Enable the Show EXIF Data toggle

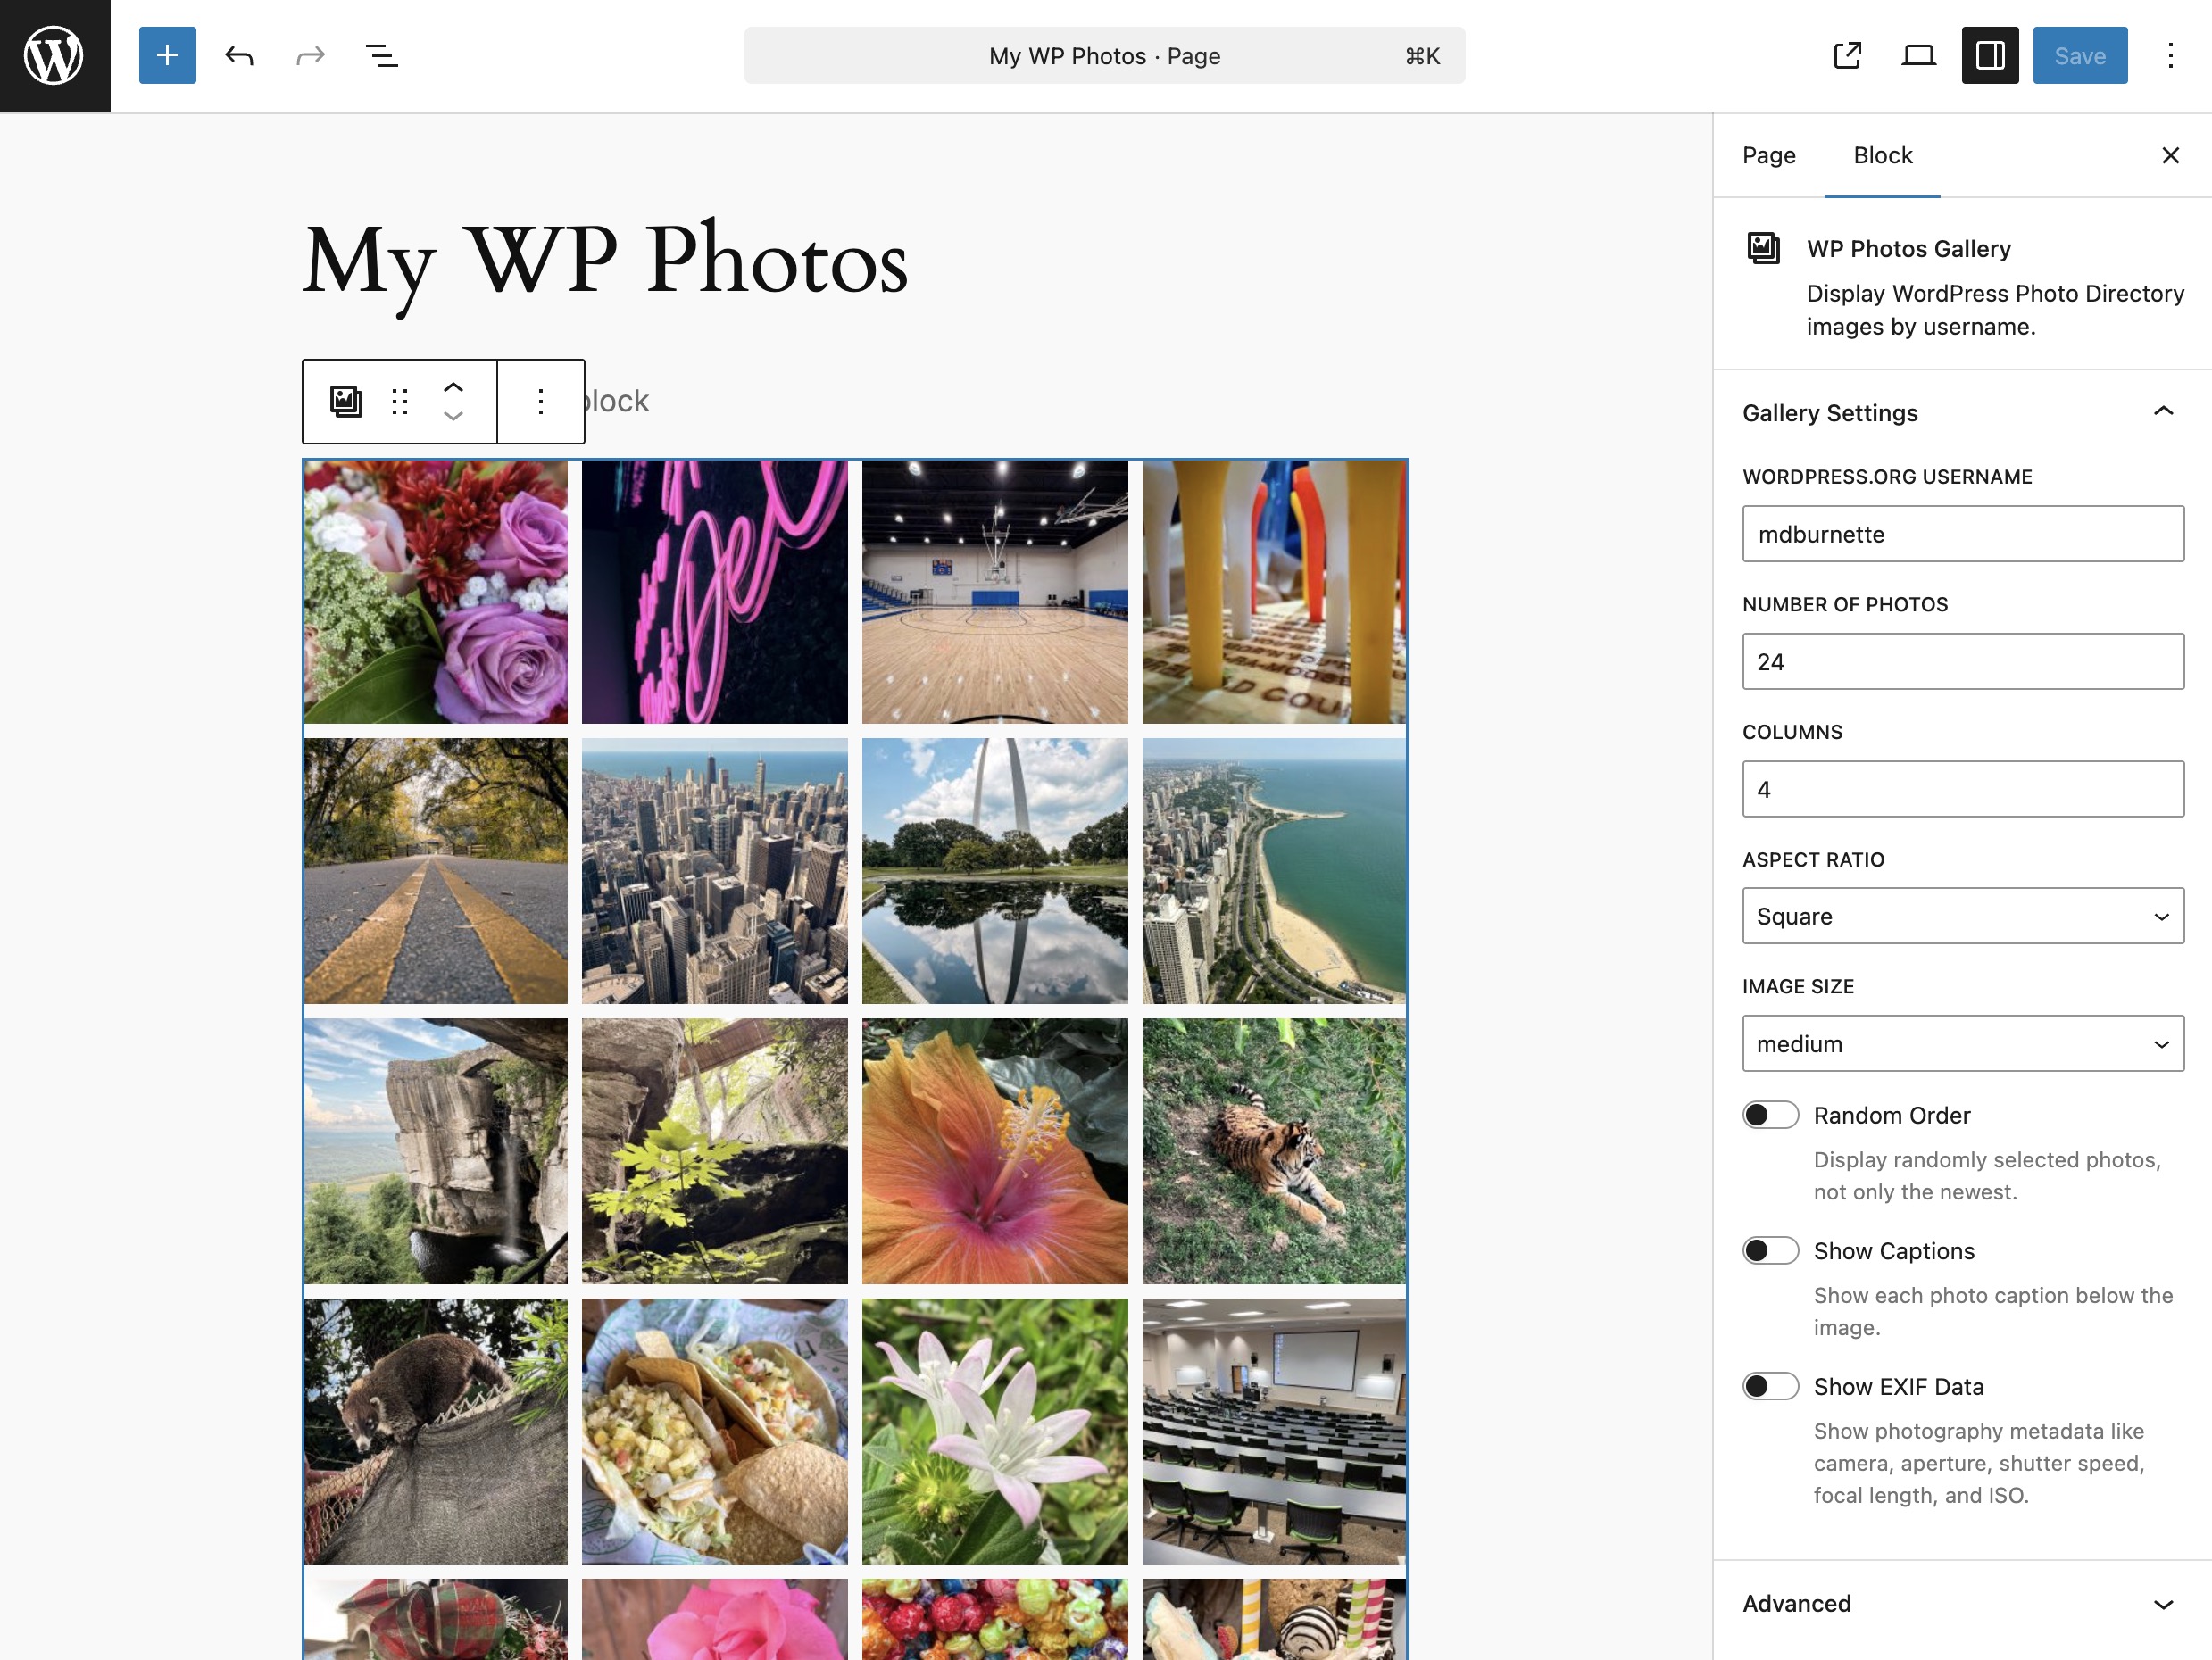pyautogui.click(x=1770, y=1386)
